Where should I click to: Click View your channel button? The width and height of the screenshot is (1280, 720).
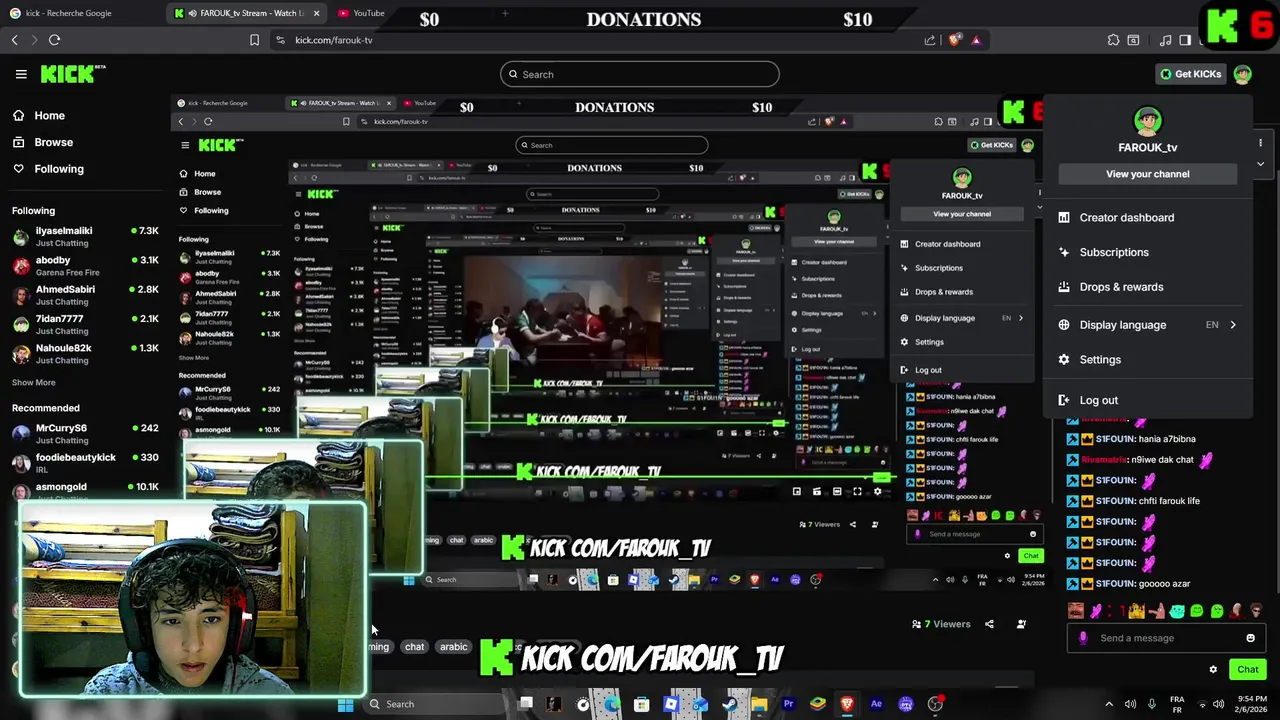(x=1148, y=174)
